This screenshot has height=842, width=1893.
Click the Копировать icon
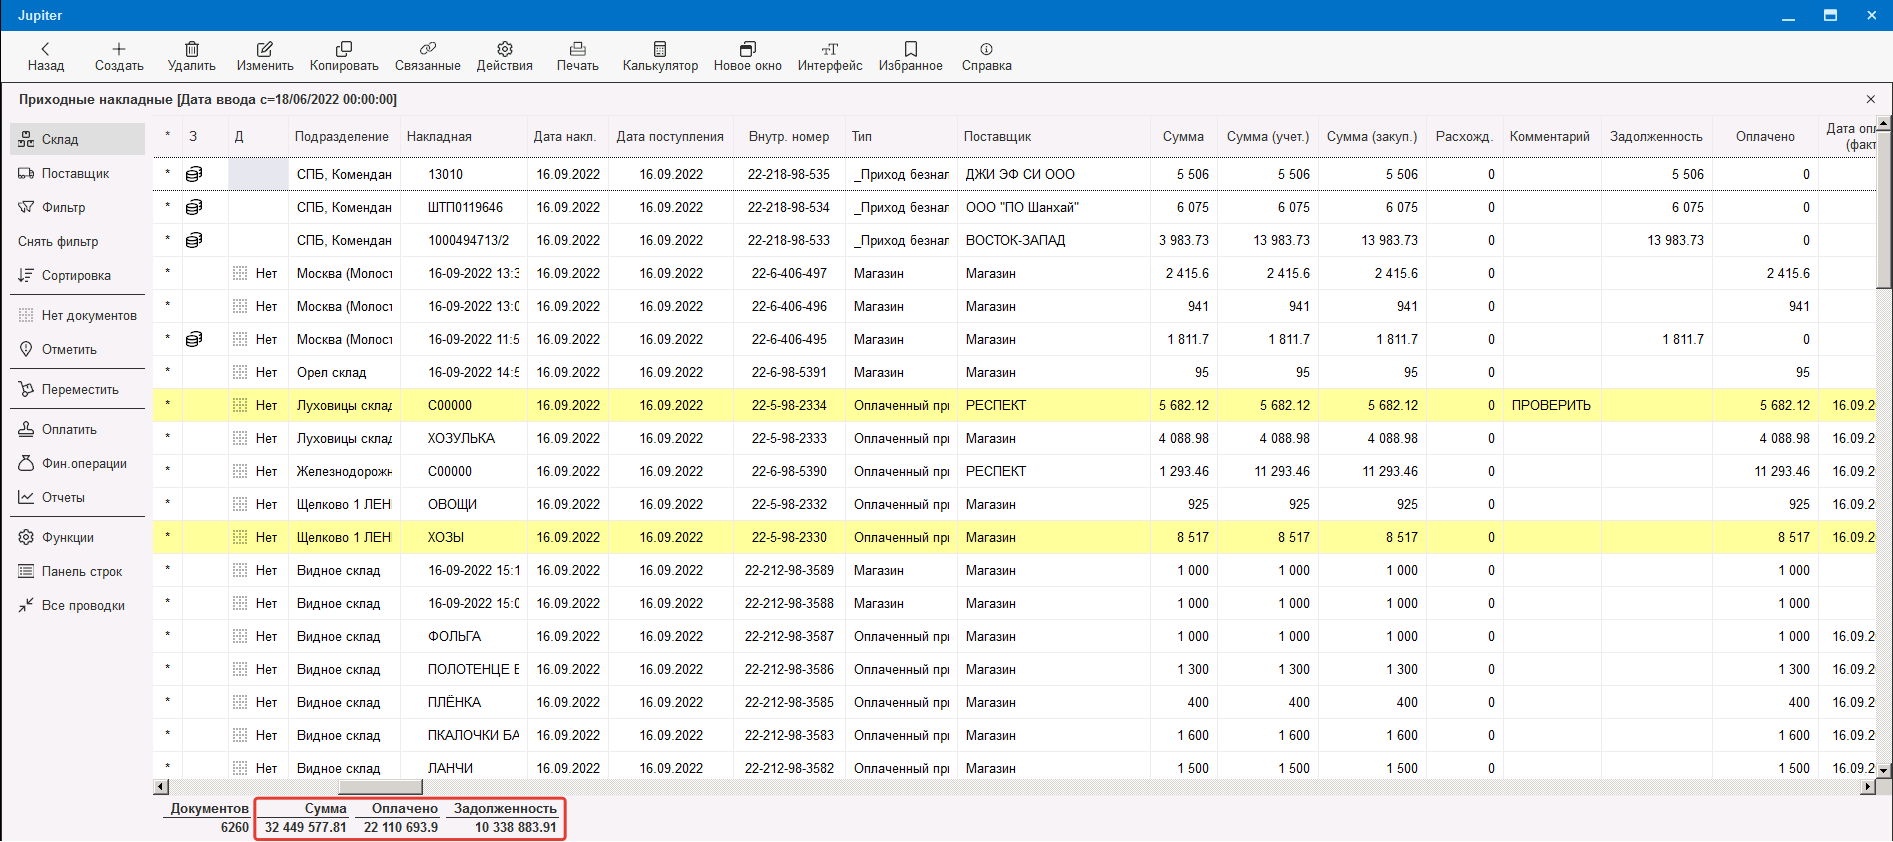344,49
